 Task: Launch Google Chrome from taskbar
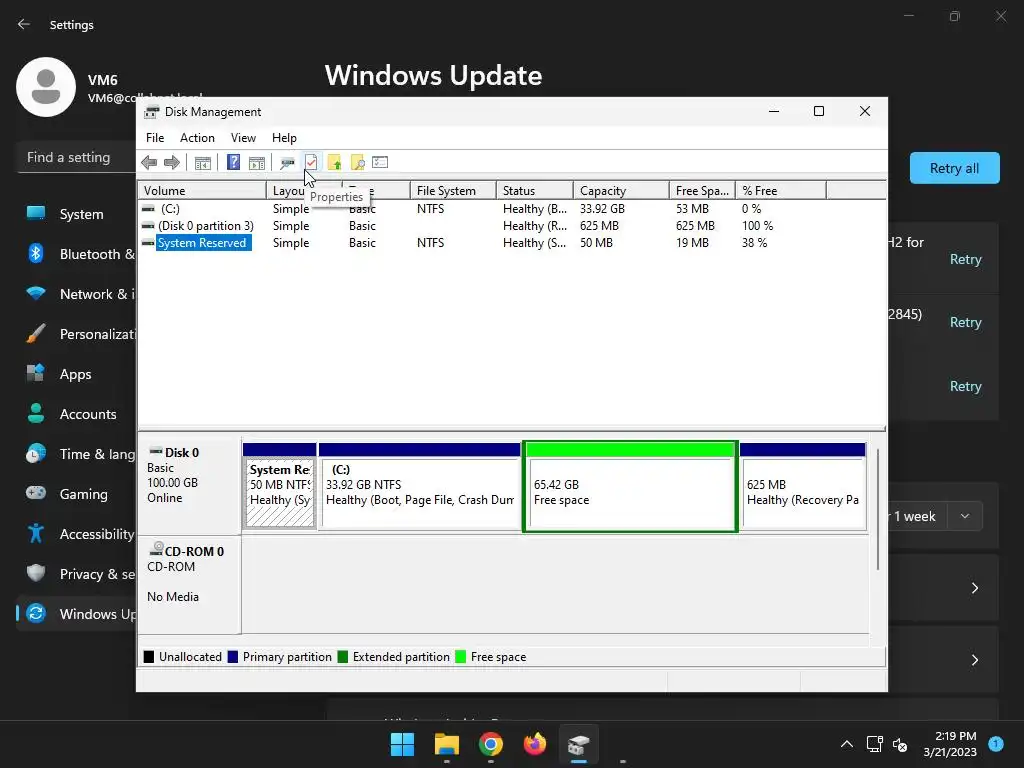click(490, 744)
